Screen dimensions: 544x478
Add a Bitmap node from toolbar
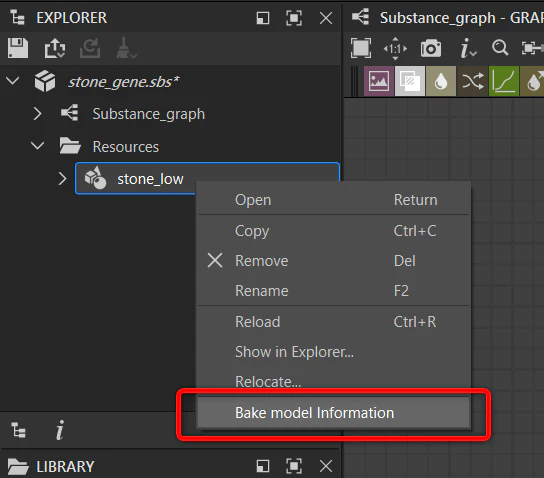coord(379,81)
